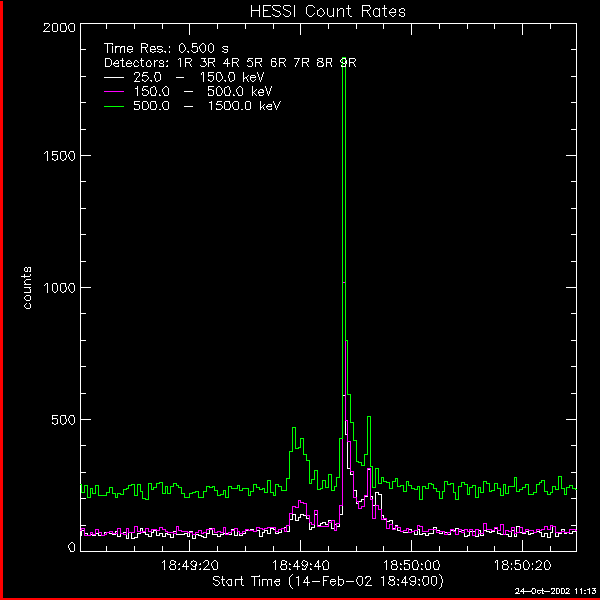
Task: Click the 'Start Time (14-Feb-02 18:49:00)' axis title
Action: [x=328, y=581]
